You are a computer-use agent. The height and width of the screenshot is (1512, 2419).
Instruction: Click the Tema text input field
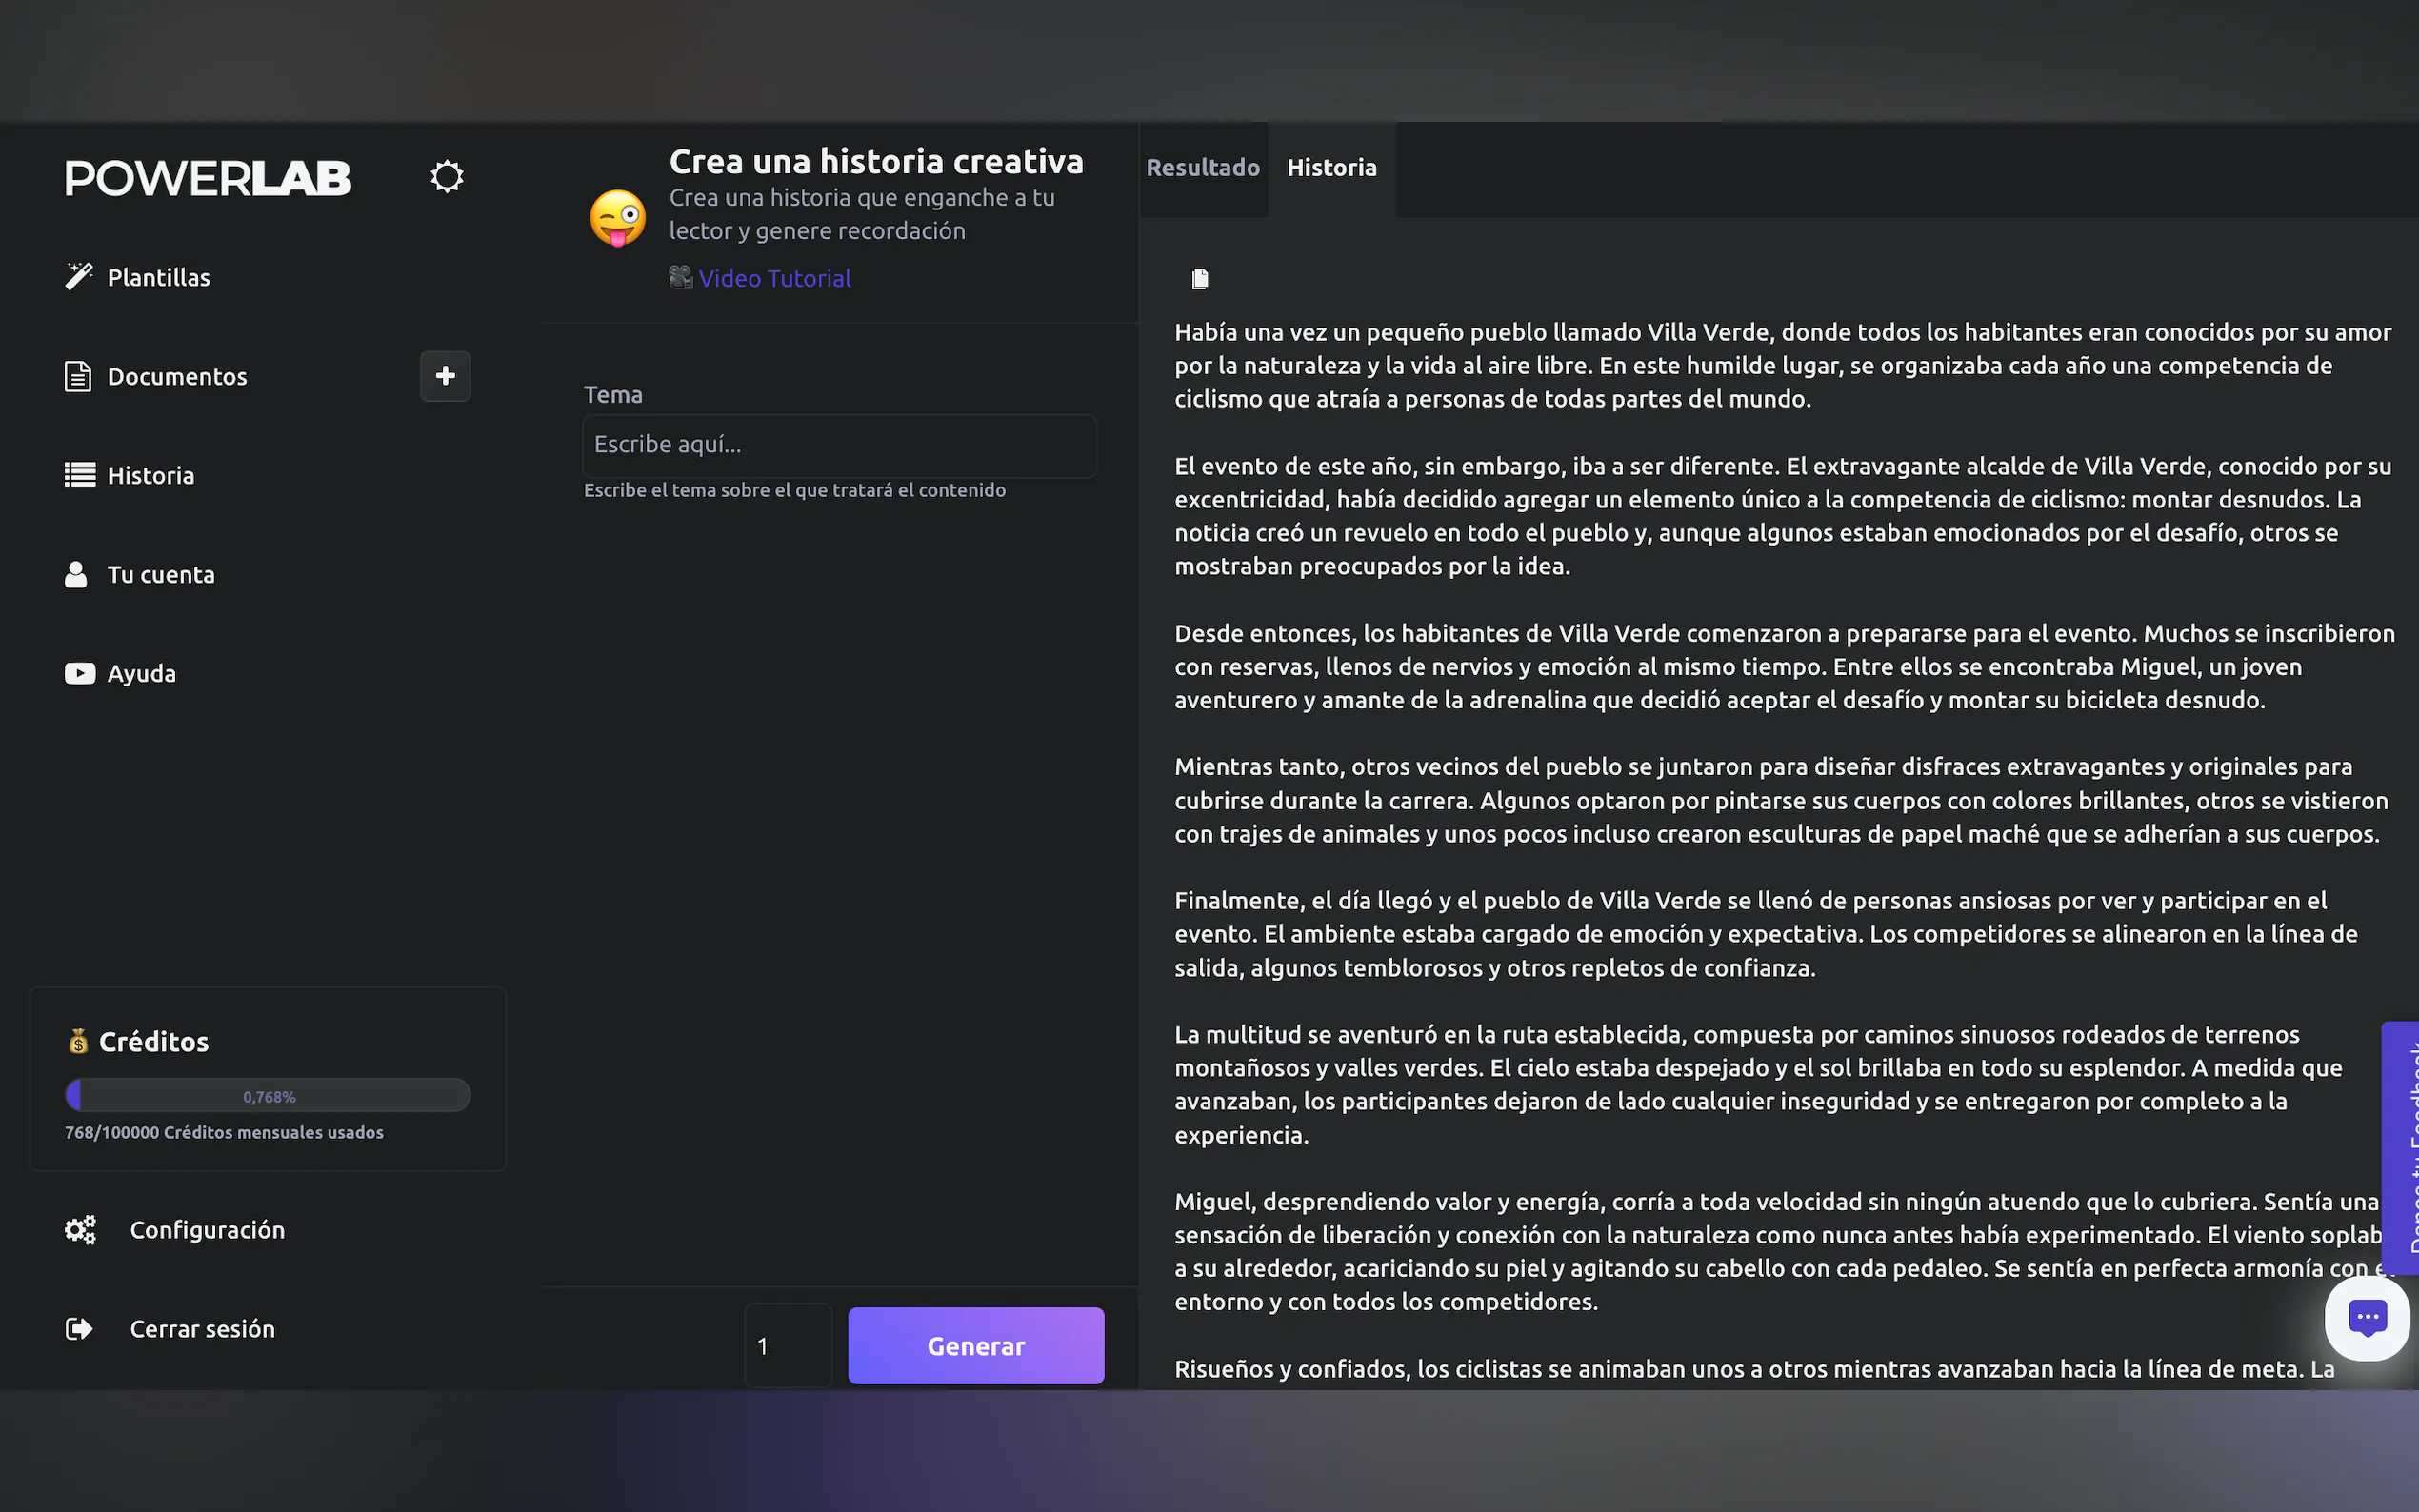click(x=839, y=445)
